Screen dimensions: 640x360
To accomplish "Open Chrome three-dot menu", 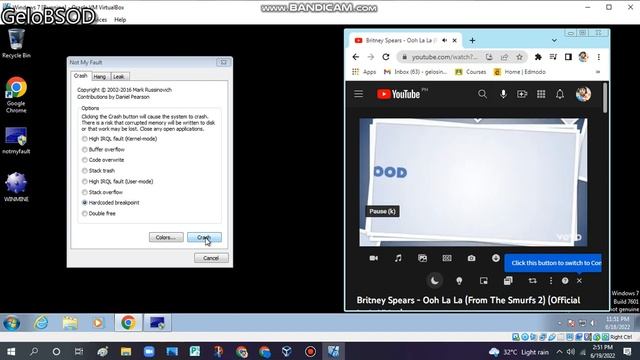I will click(599, 57).
